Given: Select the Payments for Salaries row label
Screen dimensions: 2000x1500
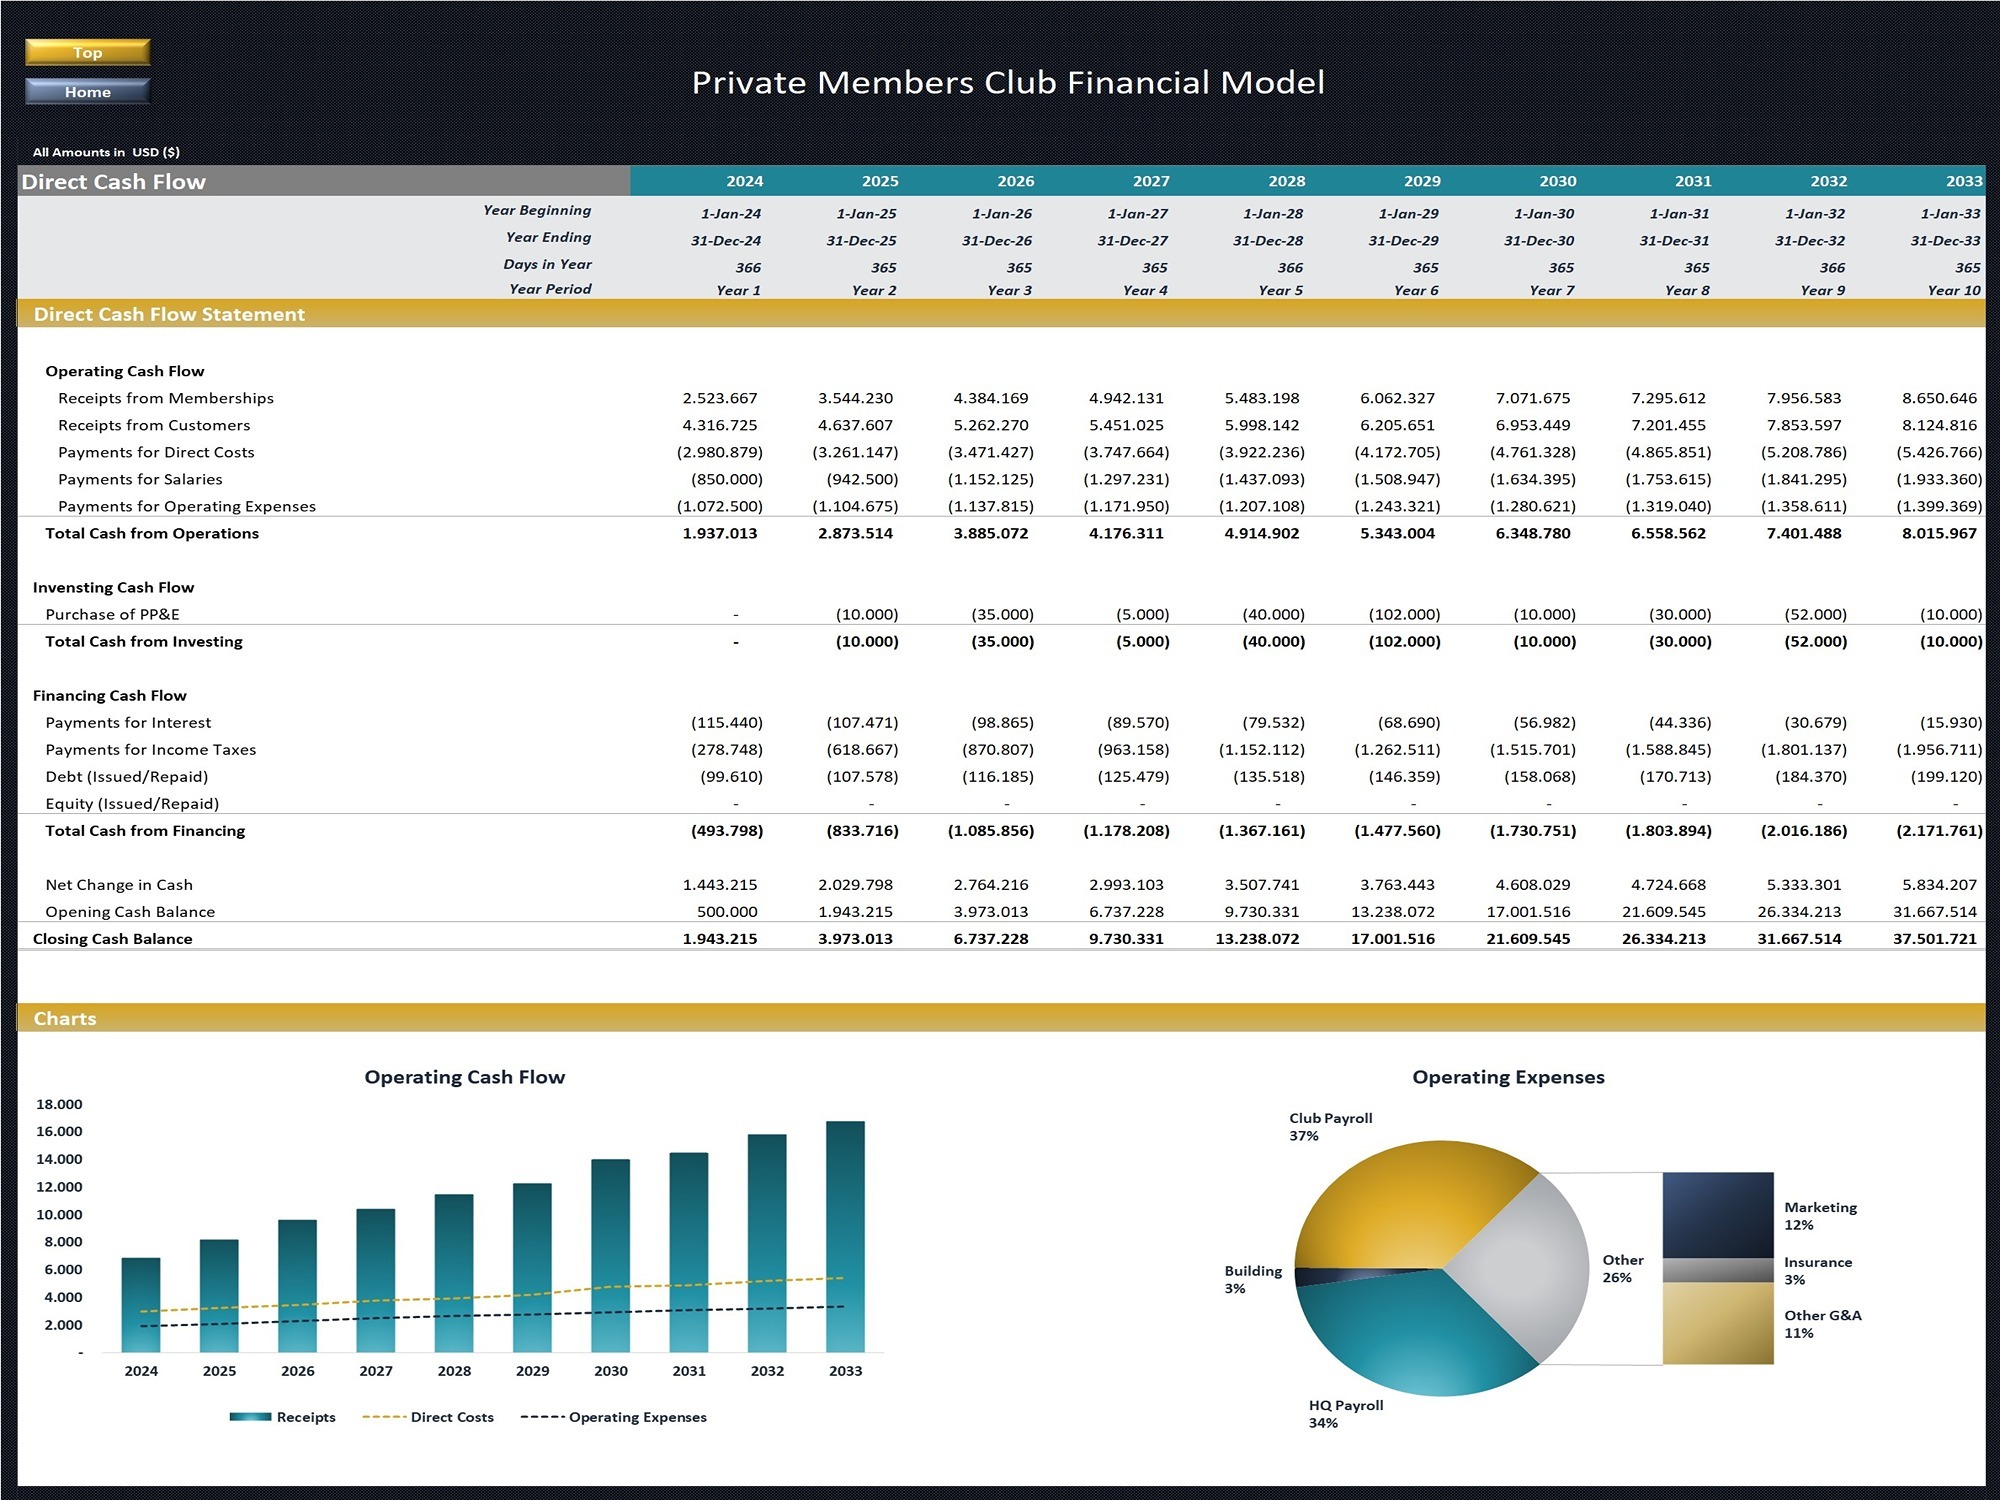Looking at the screenshot, I should [x=140, y=479].
